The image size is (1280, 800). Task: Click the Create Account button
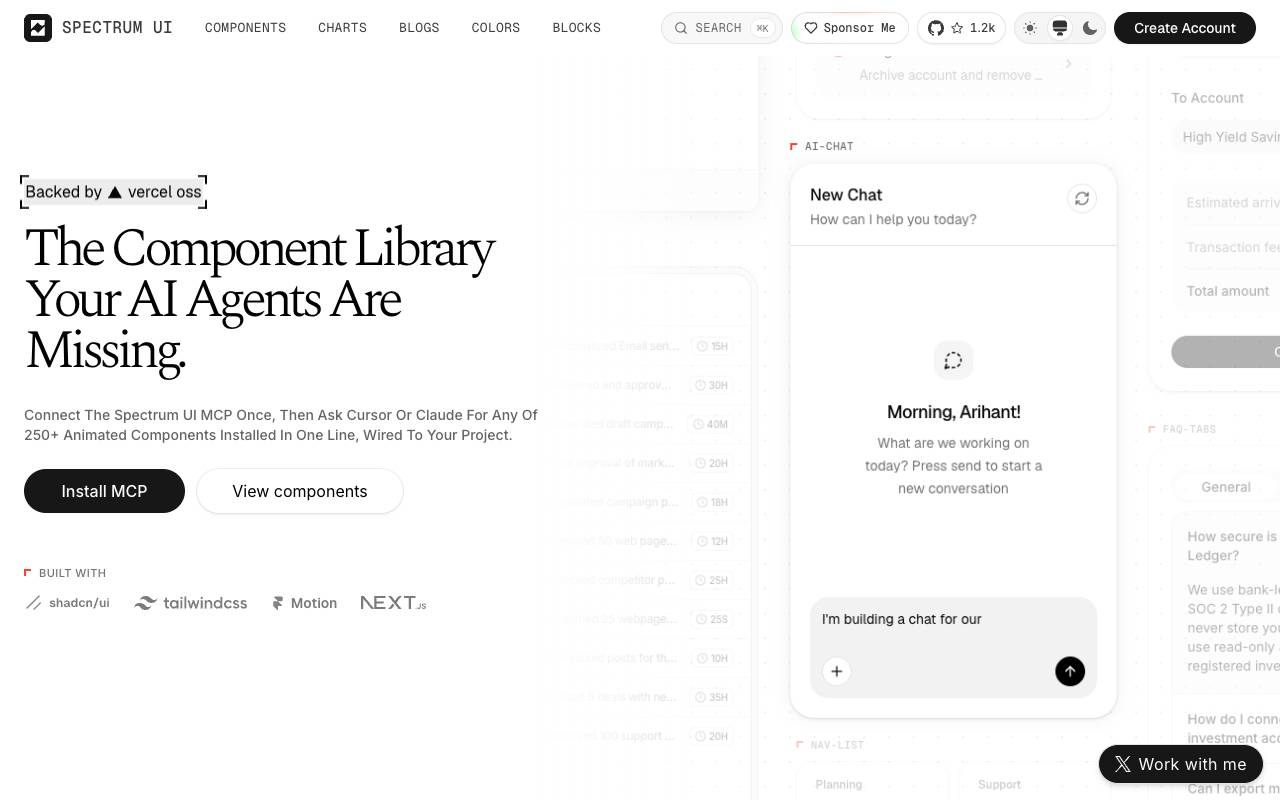1185,28
